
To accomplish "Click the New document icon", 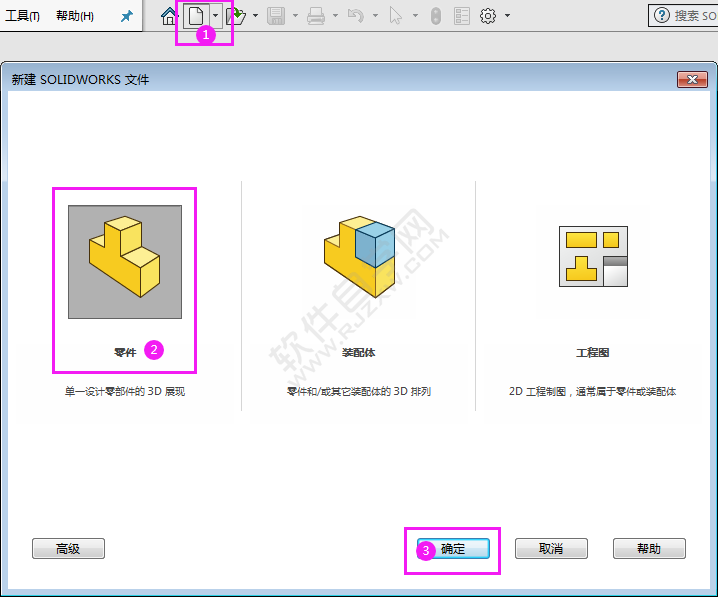I will (x=196, y=16).
